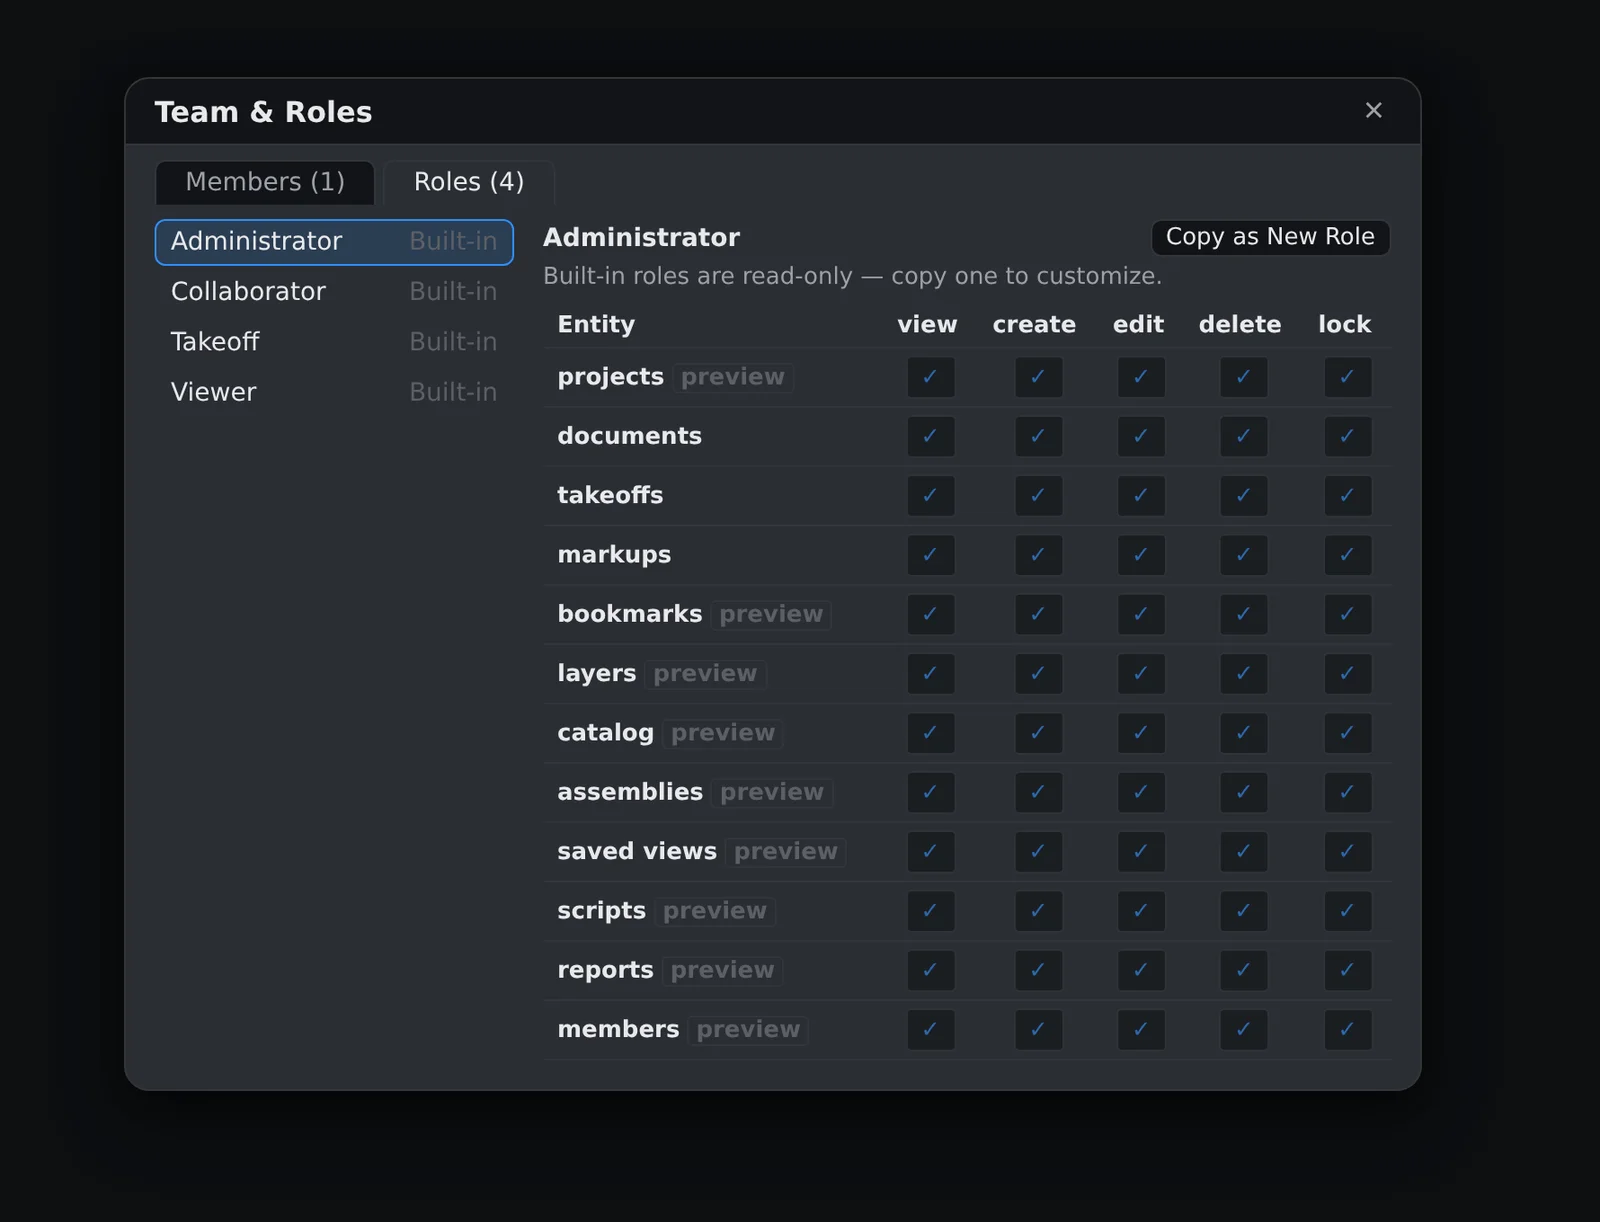The height and width of the screenshot is (1222, 1600).
Task: Open the Roles (4) tab
Action: coord(469,182)
